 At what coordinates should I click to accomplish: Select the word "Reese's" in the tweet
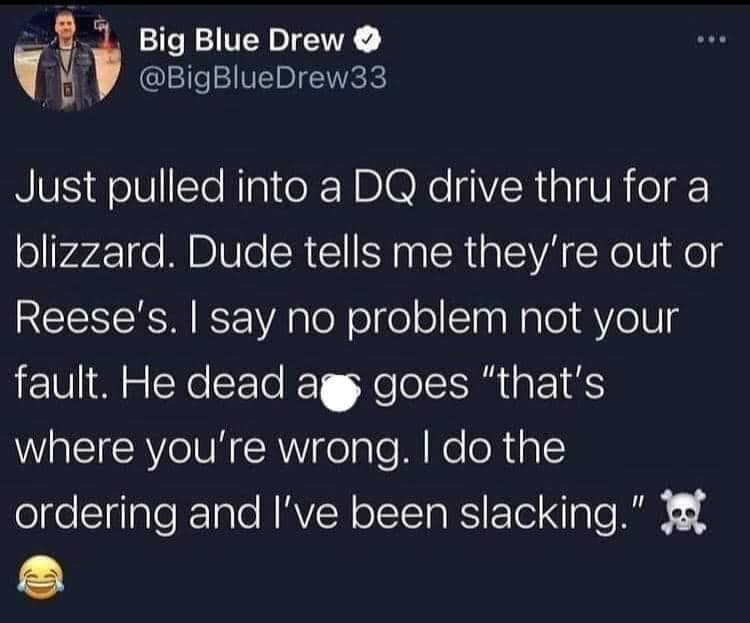[x=91, y=318]
